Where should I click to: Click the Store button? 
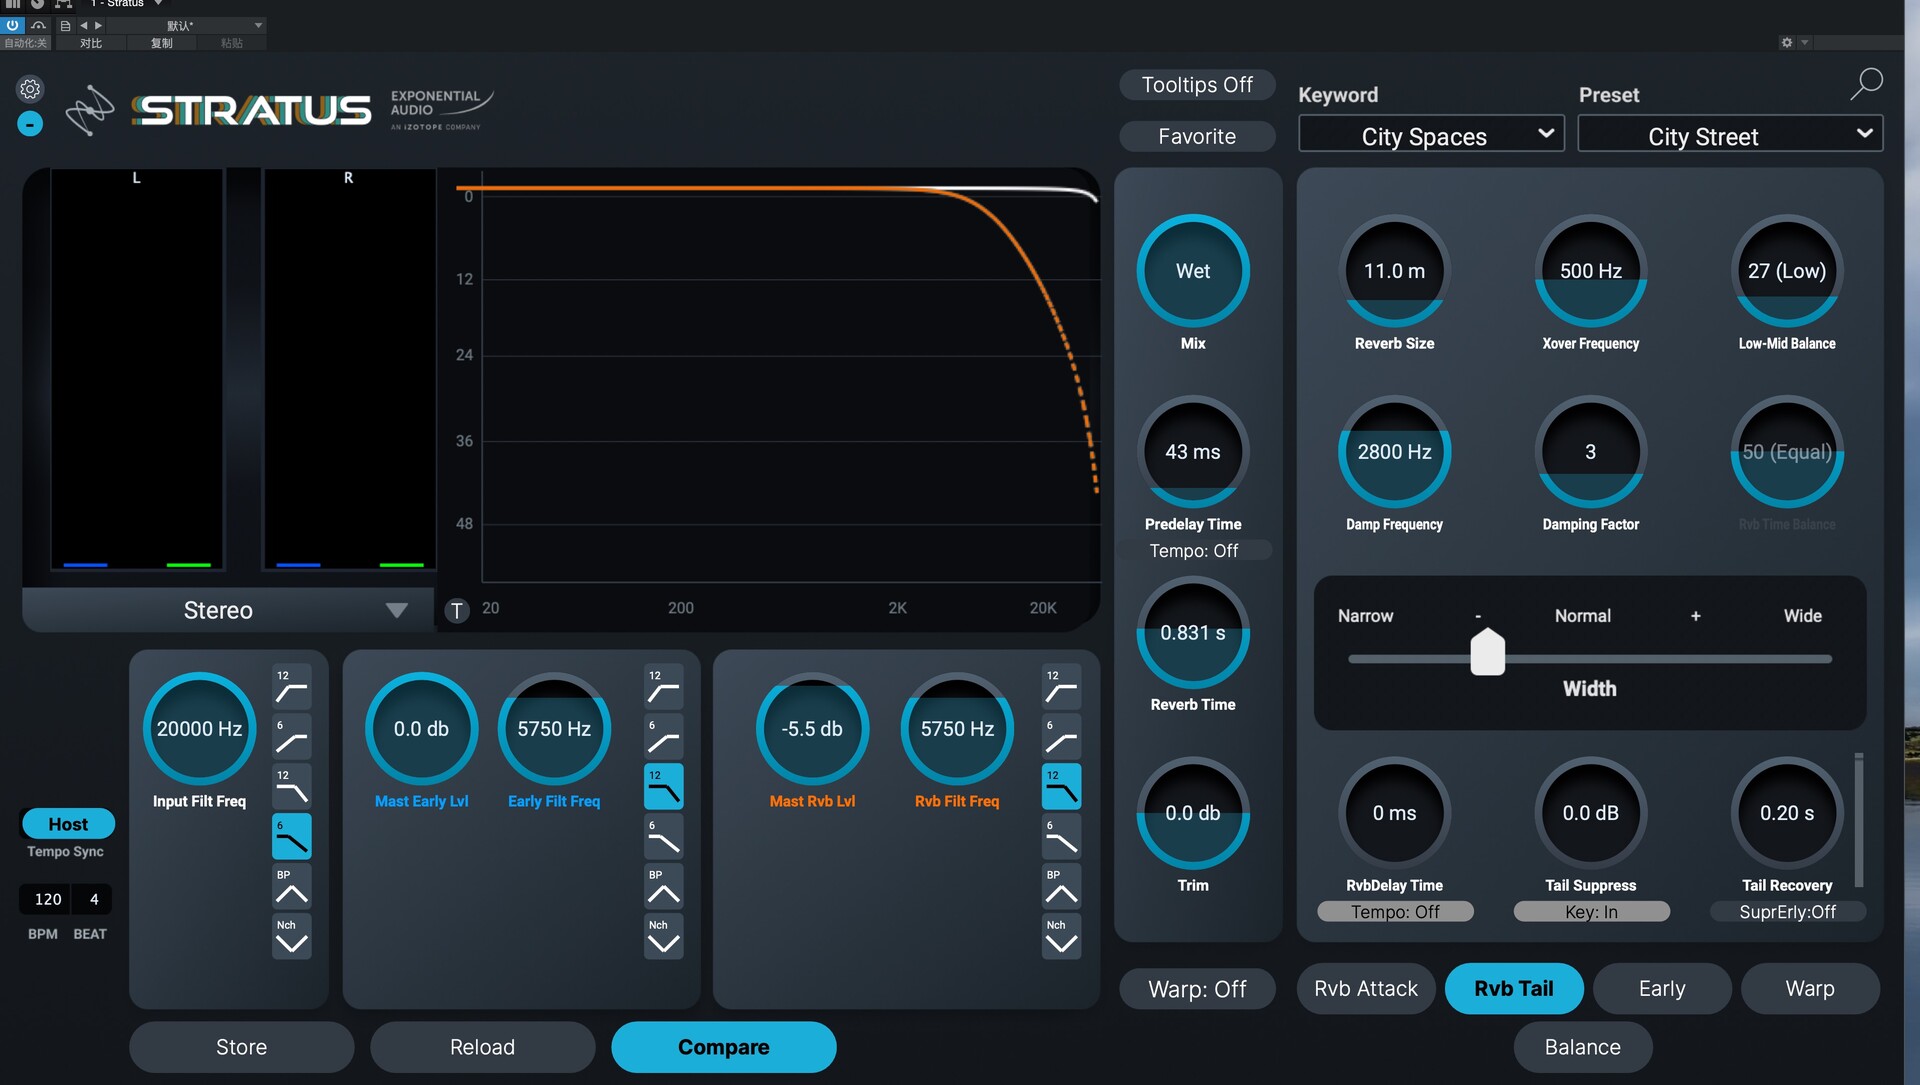241,1047
